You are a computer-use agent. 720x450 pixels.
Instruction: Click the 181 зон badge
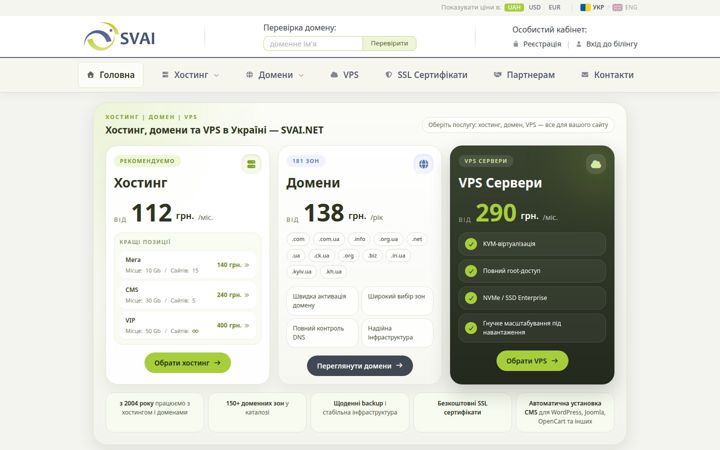[306, 161]
